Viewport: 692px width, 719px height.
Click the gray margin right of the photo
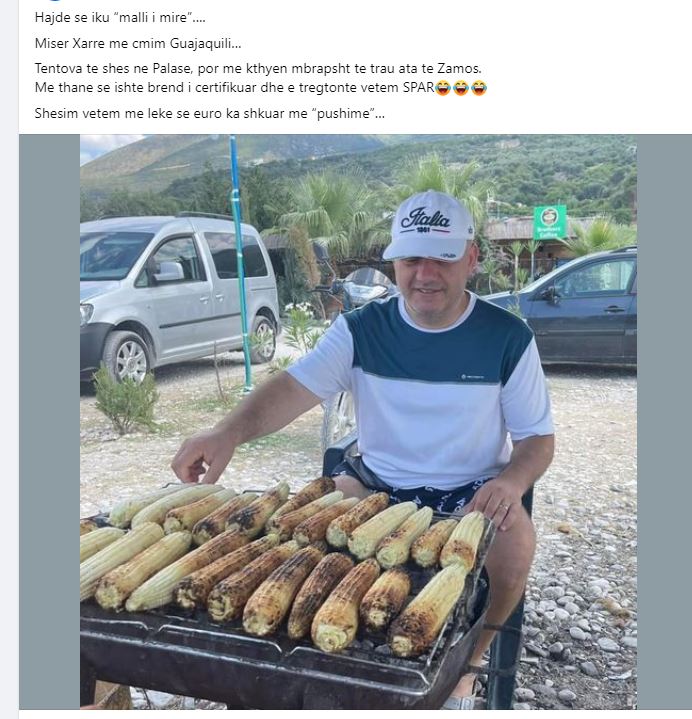663,420
